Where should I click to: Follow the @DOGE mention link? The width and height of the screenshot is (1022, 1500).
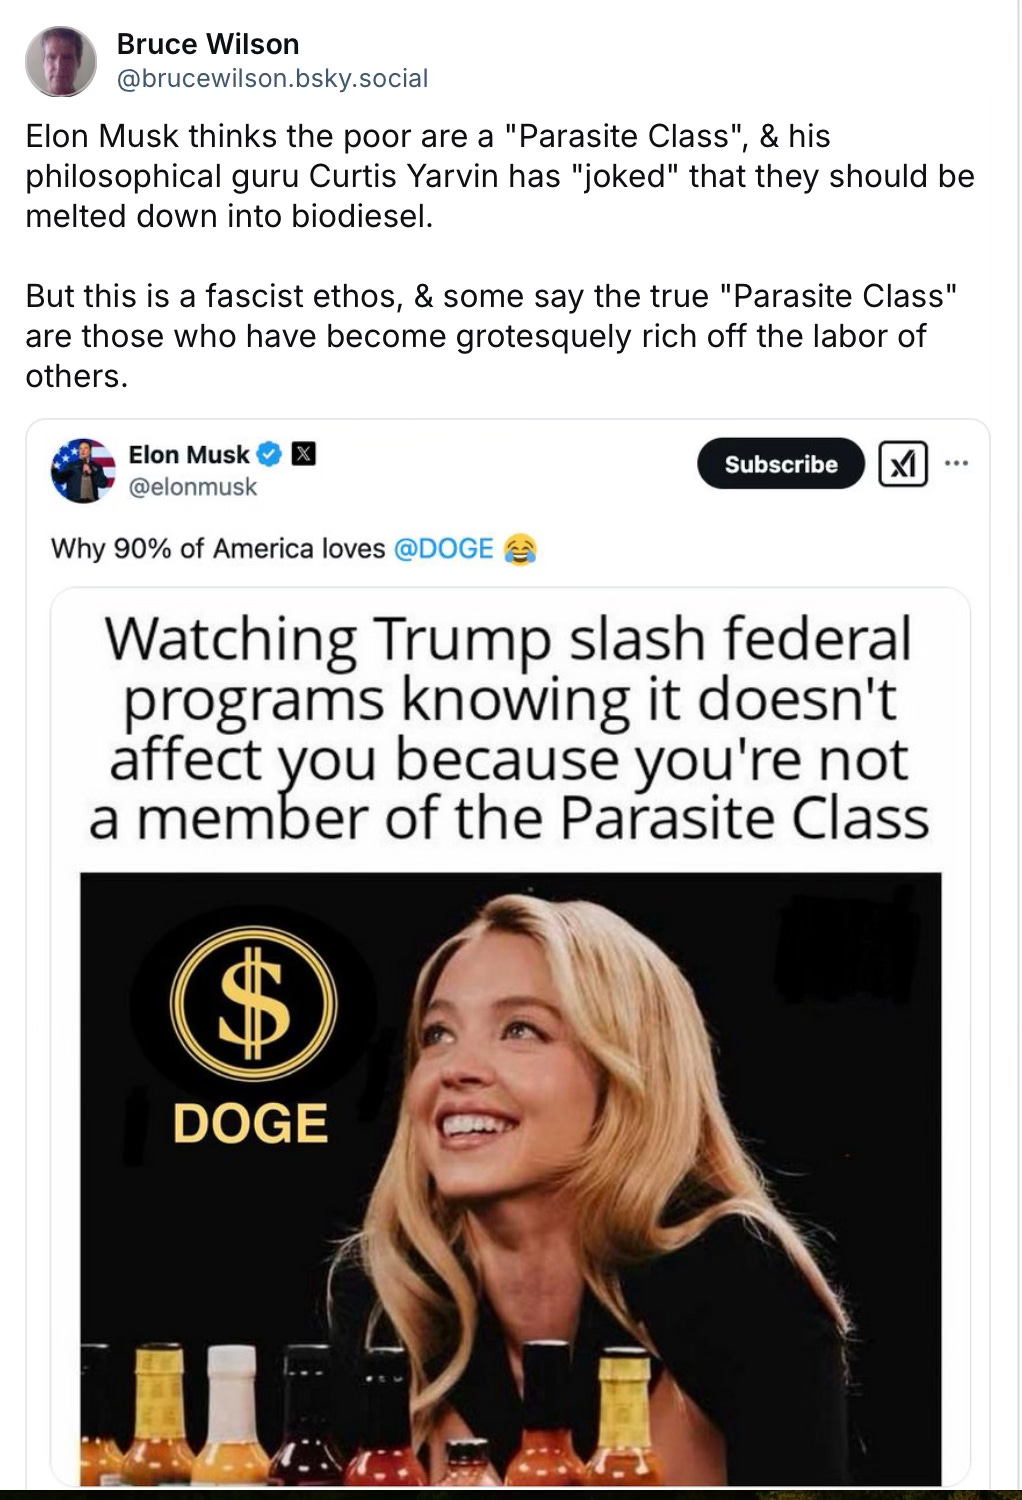pyautogui.click(x=444, y=549)
